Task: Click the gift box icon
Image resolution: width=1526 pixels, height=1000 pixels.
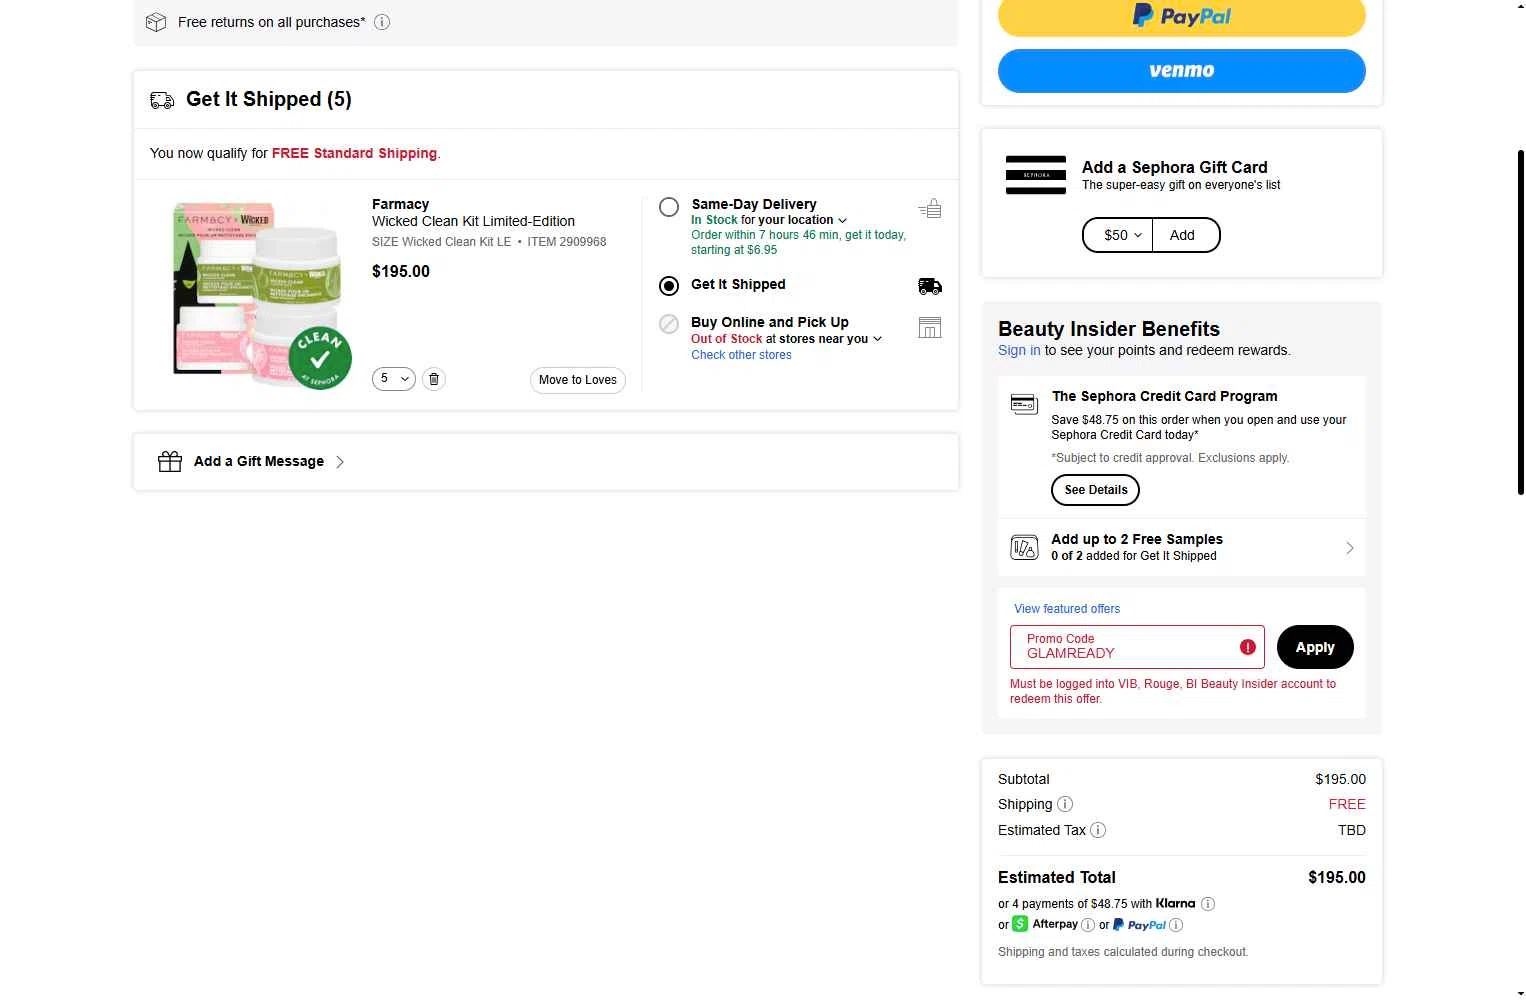Action: click(170, 461)
